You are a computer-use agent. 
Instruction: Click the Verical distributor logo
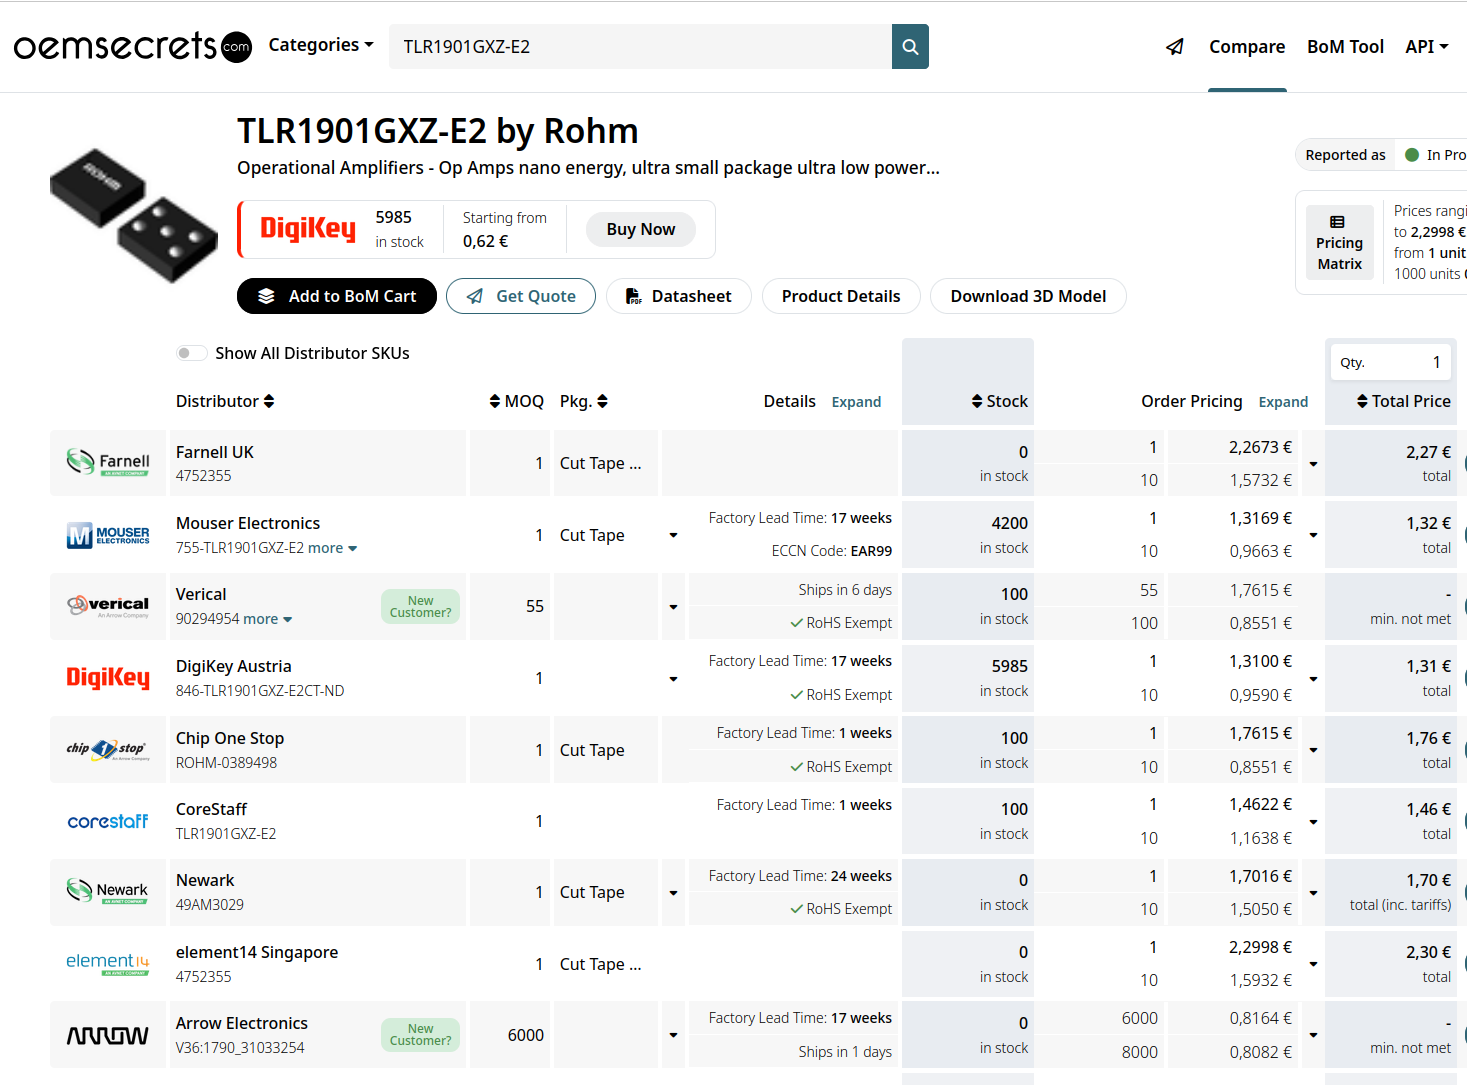(108, 606)
